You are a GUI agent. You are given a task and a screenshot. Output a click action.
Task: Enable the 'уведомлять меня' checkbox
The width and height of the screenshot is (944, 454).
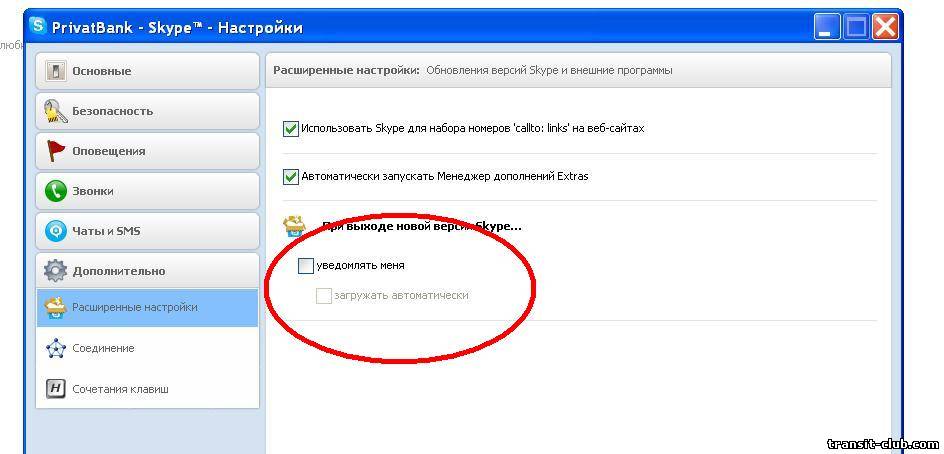[x=306, y=266]
